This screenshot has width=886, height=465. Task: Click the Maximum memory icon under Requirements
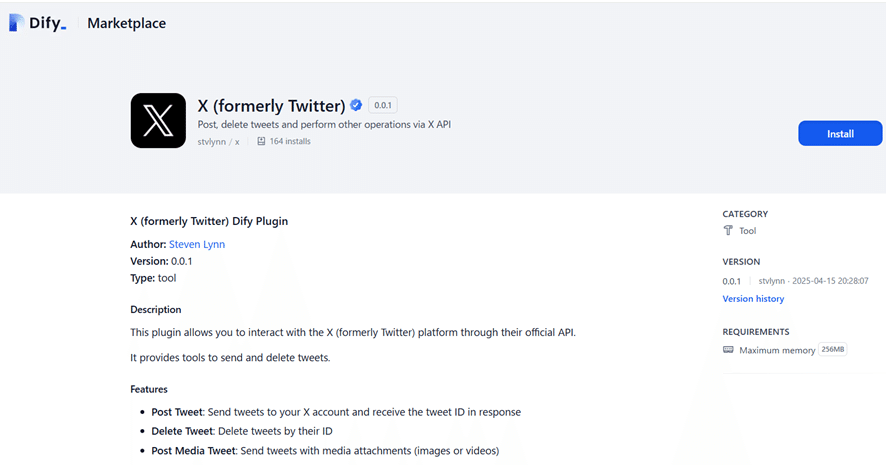(728, 350)
